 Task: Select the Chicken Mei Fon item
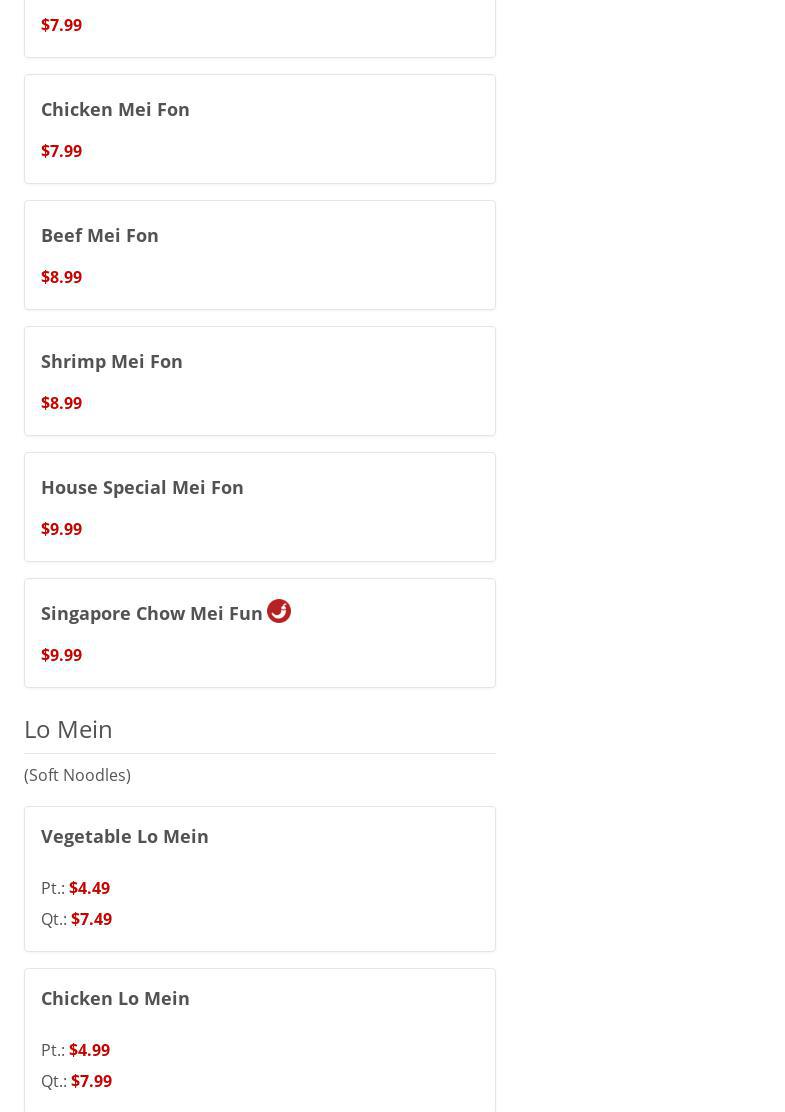coord(115,109)
